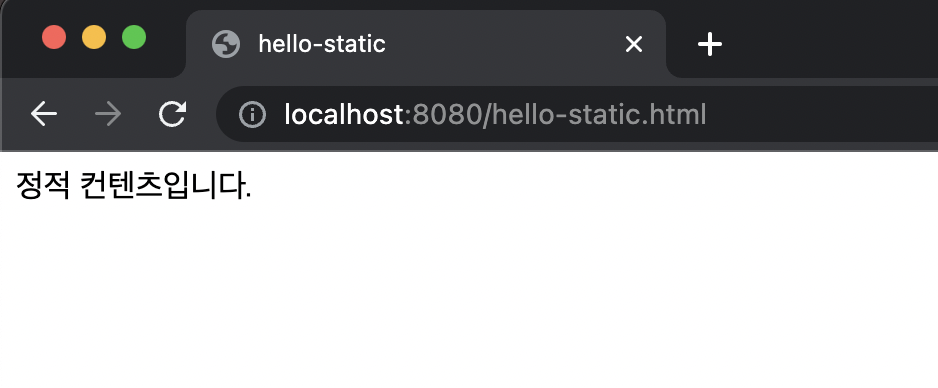Go back using the left arrow
938x388 pixels.
click(44, 114)
